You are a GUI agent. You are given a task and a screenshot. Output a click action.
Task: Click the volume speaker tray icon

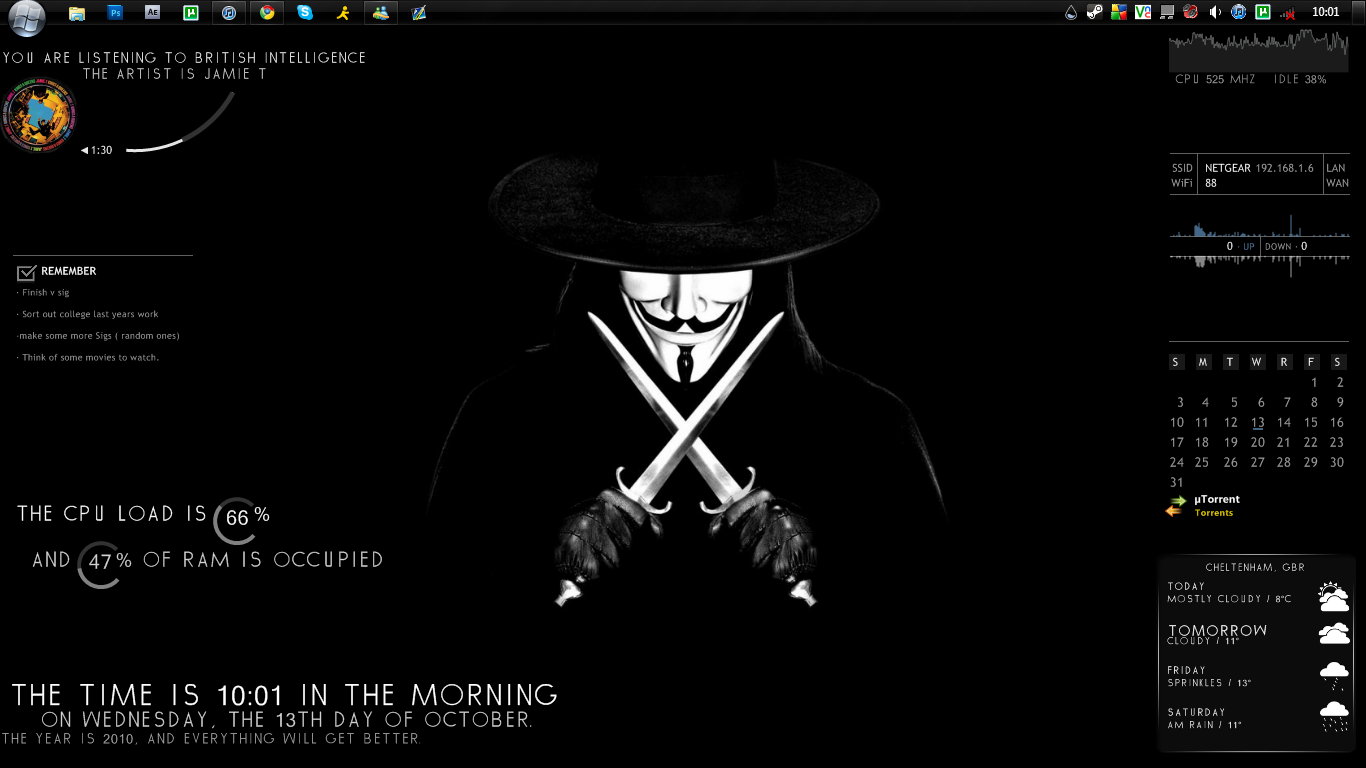[1215, 13]
